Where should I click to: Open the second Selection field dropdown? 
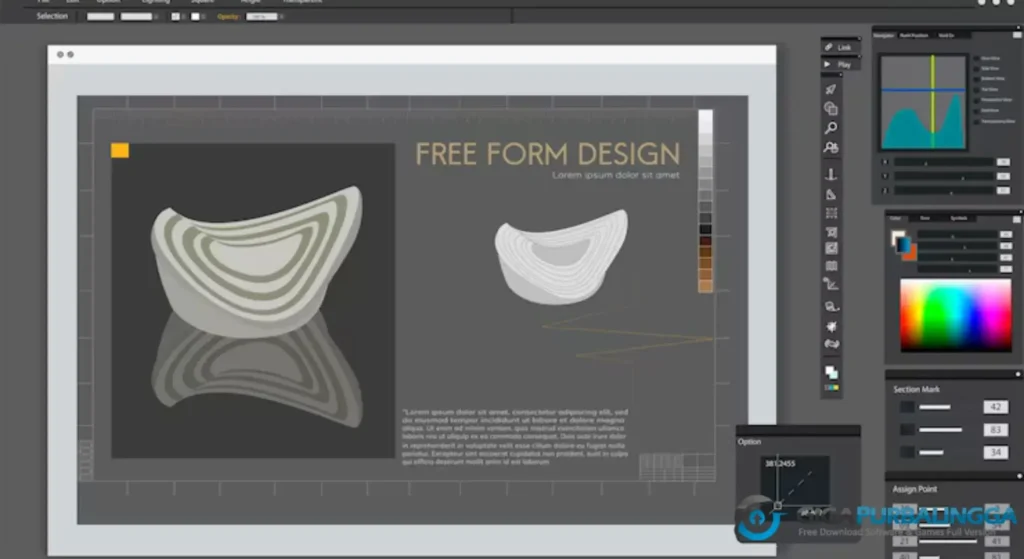[156, 16]
